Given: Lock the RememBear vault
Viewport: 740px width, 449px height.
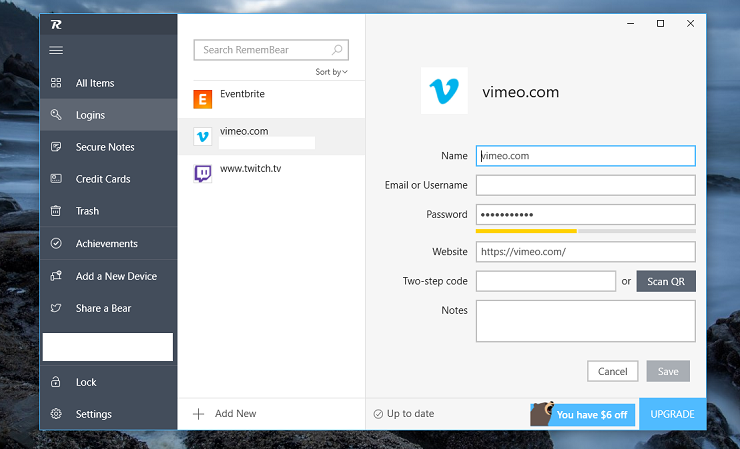Looking at the screenshot, I should (x=109, y=382).
